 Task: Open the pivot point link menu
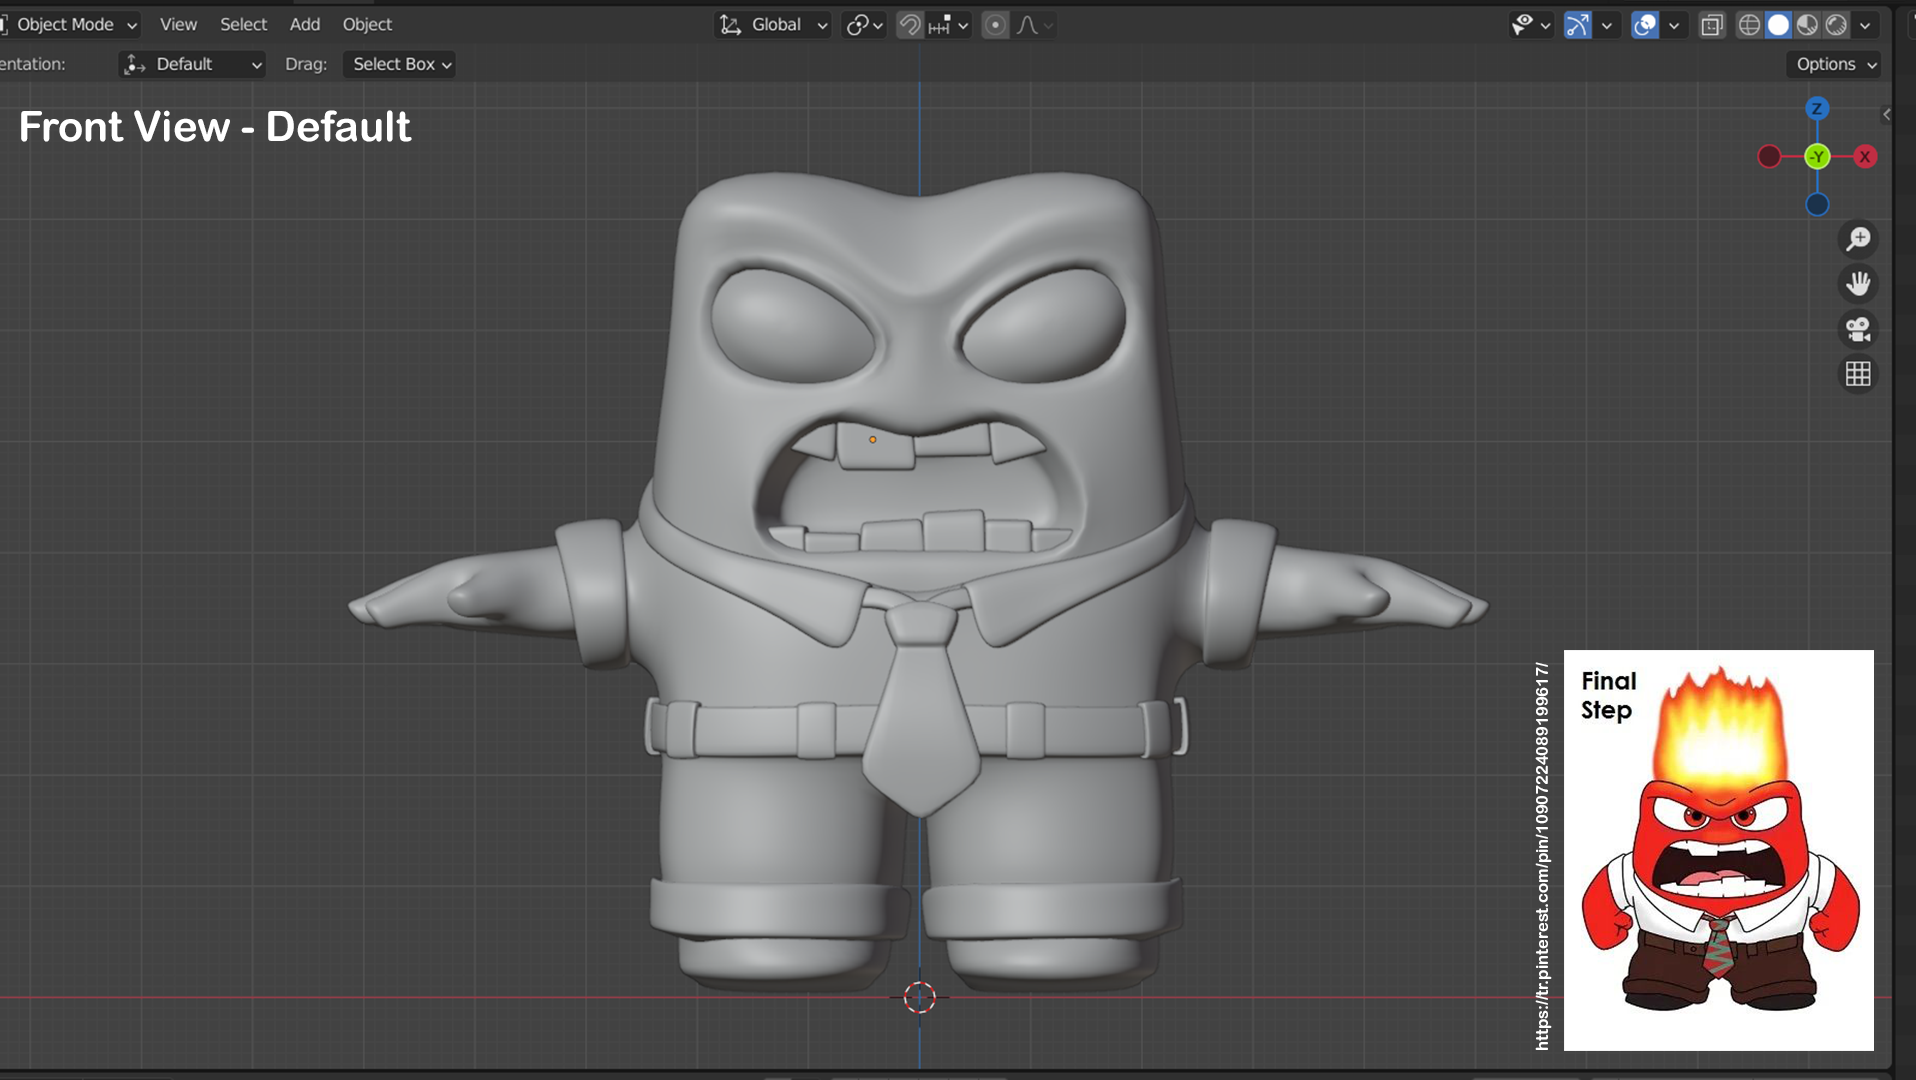864,25
